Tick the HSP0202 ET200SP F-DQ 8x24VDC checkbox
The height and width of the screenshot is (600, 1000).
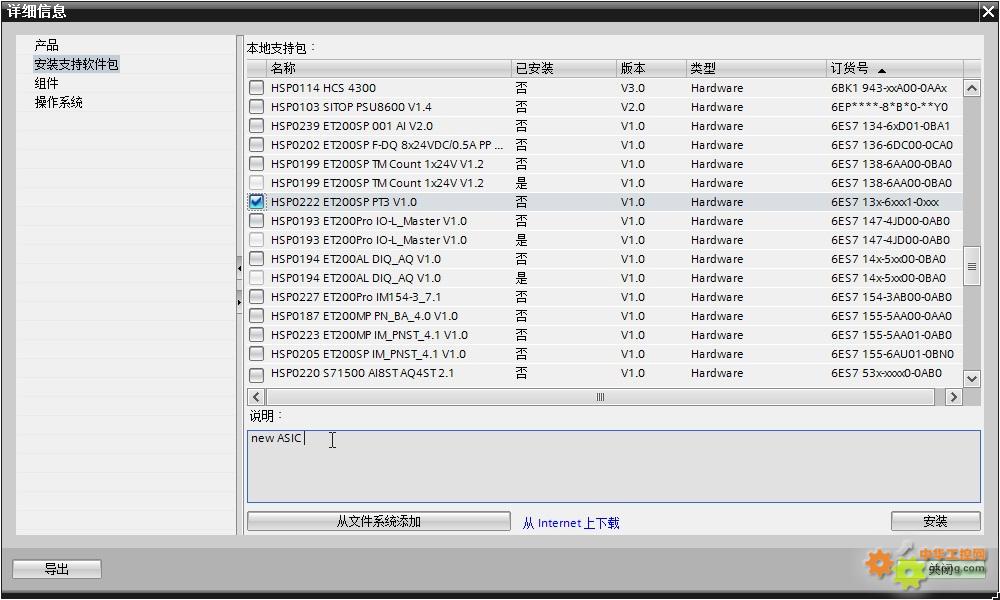click(x=256, y=145)
